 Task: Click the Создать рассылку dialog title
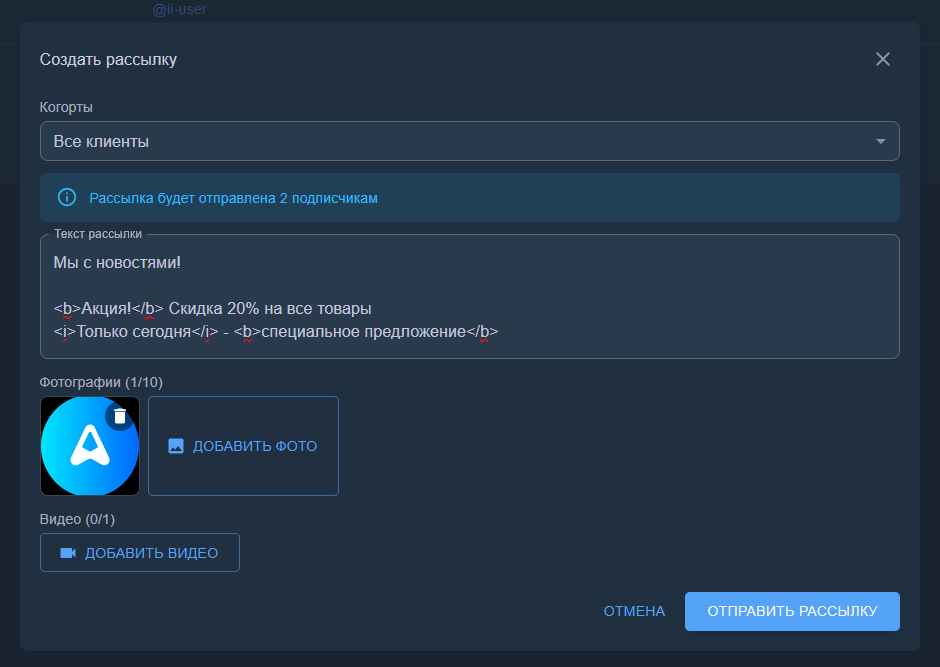[108, 60]
